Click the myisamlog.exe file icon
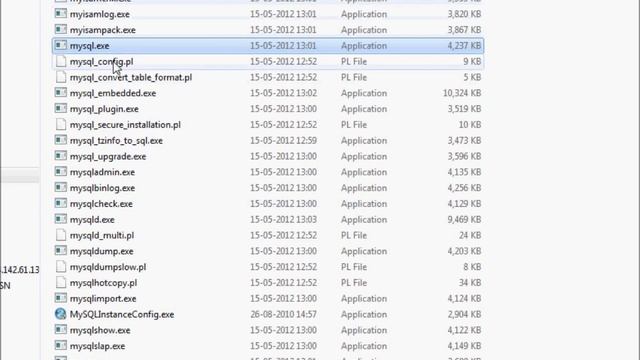Image resolution: width=640 pixels, height=360 pixels. 60,14
